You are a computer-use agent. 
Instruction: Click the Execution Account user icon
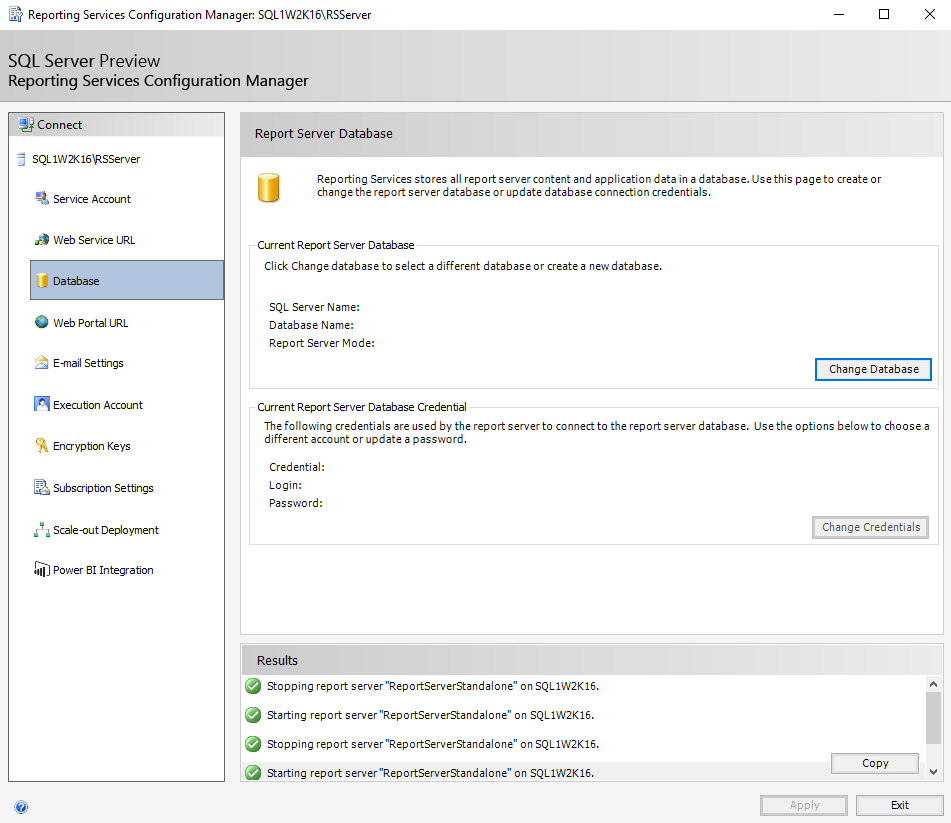(x=41, y=404)
